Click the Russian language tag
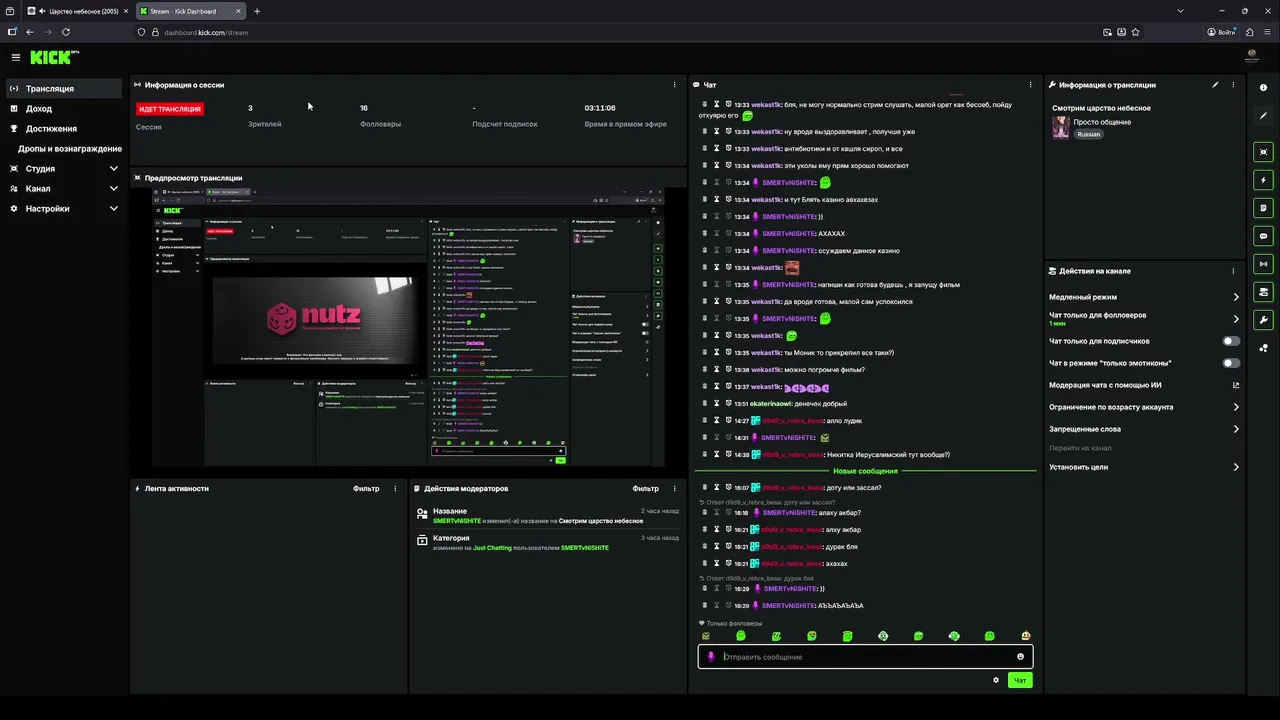This screenshot has width=1280, height=720. [x=1089, y=134]
